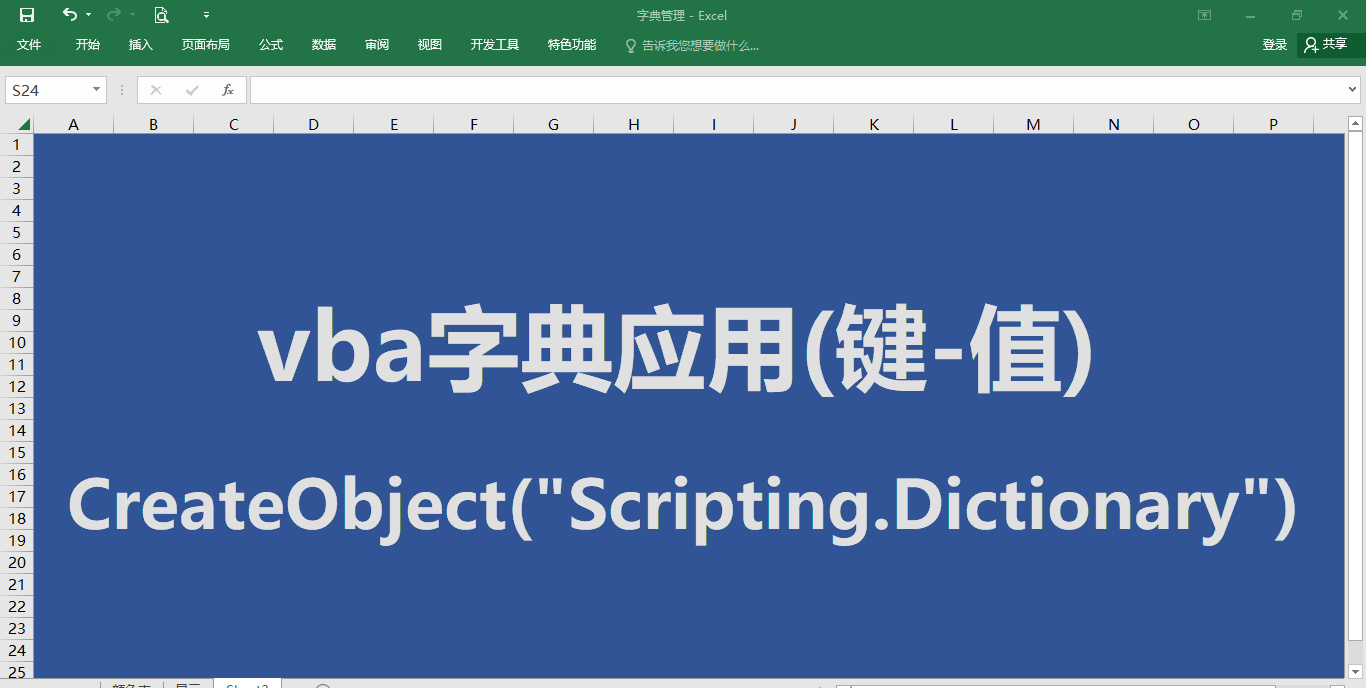
Task: Open the 页面布局 ribbon tab
Action: pyautogui.click(x=205, y=45)
